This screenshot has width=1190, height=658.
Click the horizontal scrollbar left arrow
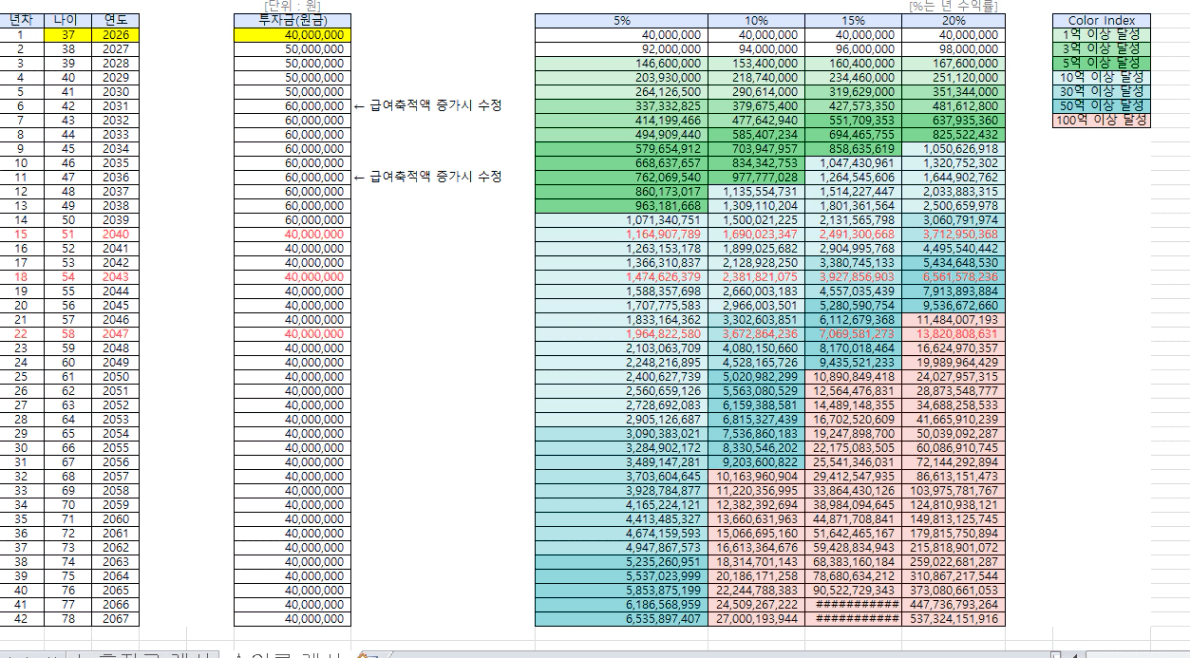coord(1074,655)
